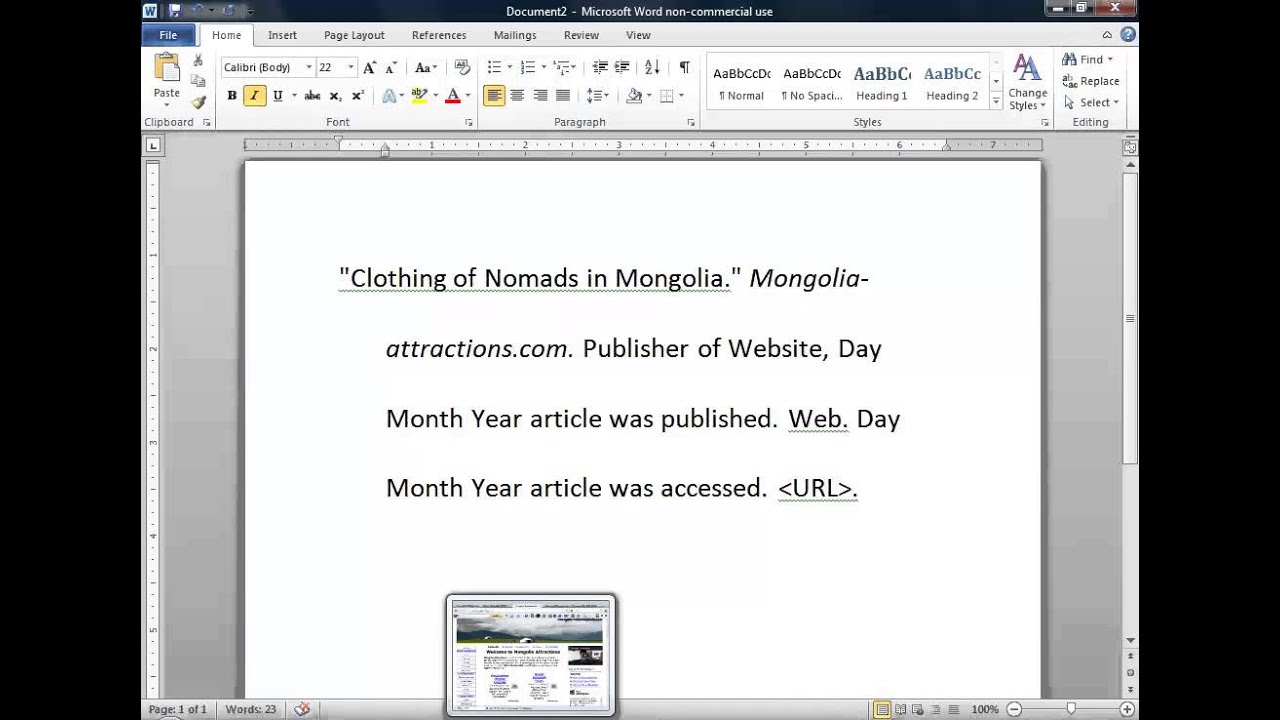Show paragraph marks with pilcrow icon
Screen dimensions: 1280x720
(684, 67)
